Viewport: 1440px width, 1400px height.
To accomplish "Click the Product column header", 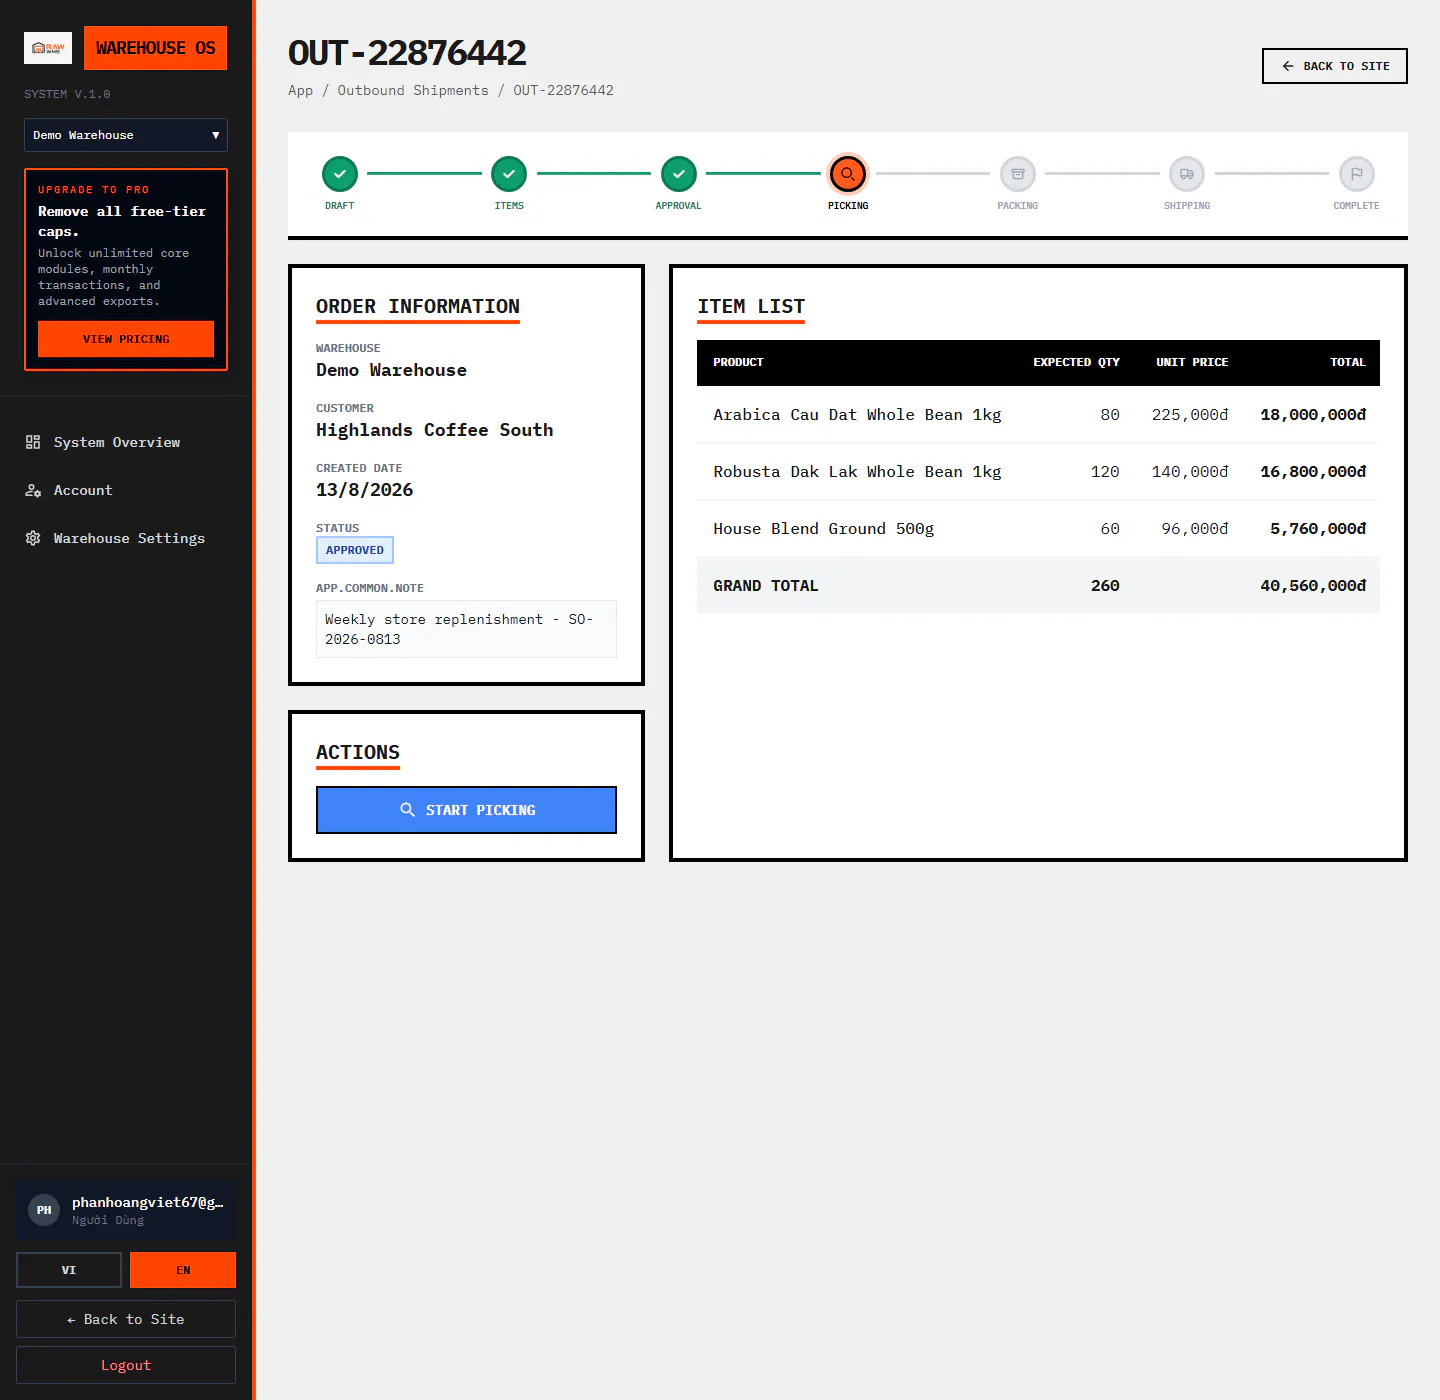I will 738,362.
